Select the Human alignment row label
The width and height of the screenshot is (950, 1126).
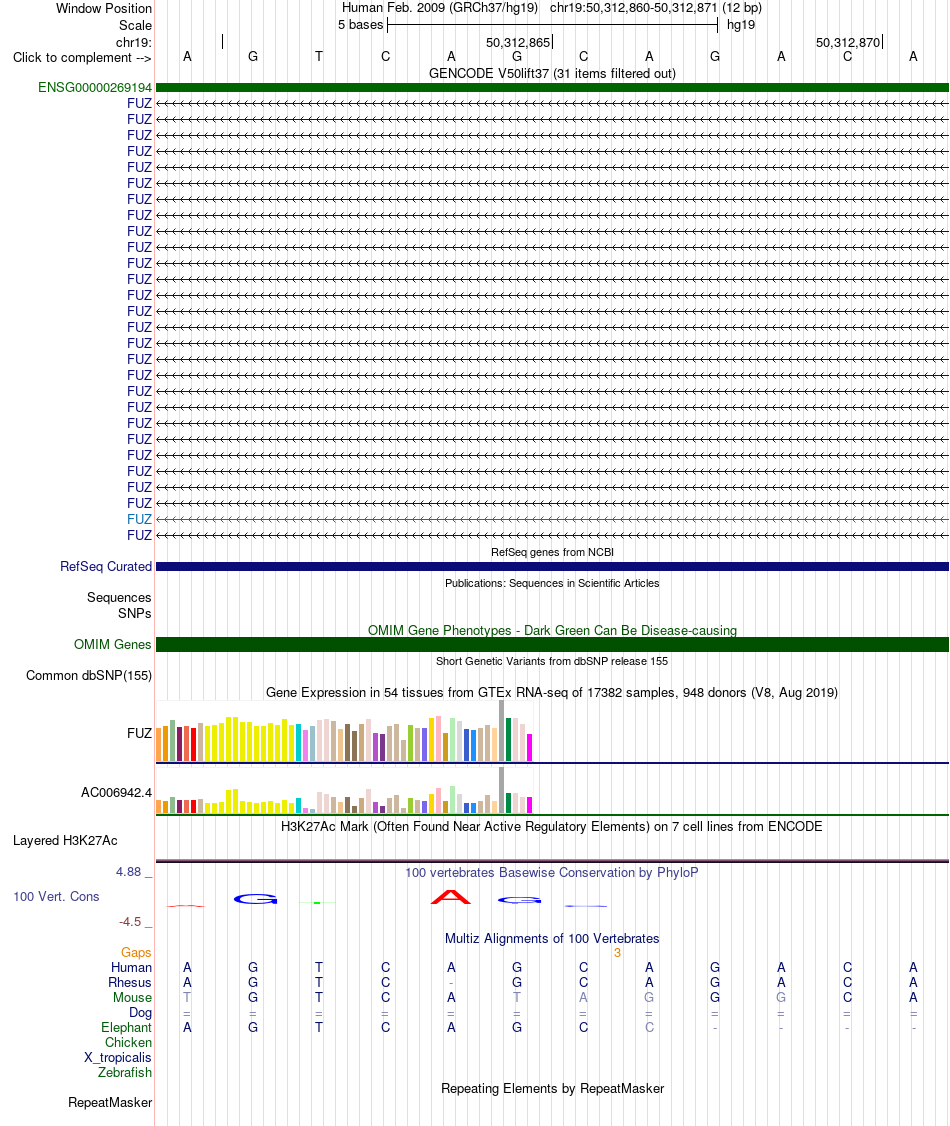pyautogui.click(x=131, y=967)
